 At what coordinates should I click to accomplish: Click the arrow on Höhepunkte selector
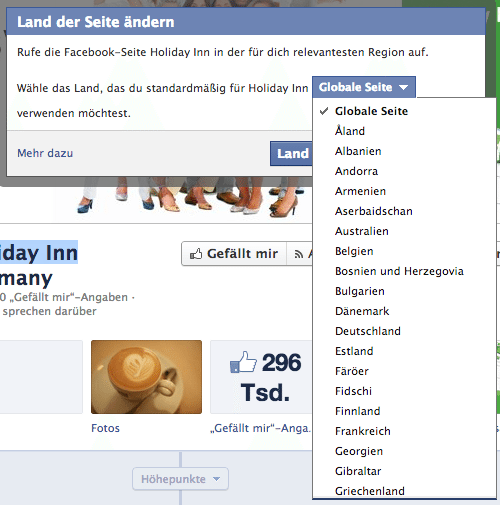[x=217, y=479]
